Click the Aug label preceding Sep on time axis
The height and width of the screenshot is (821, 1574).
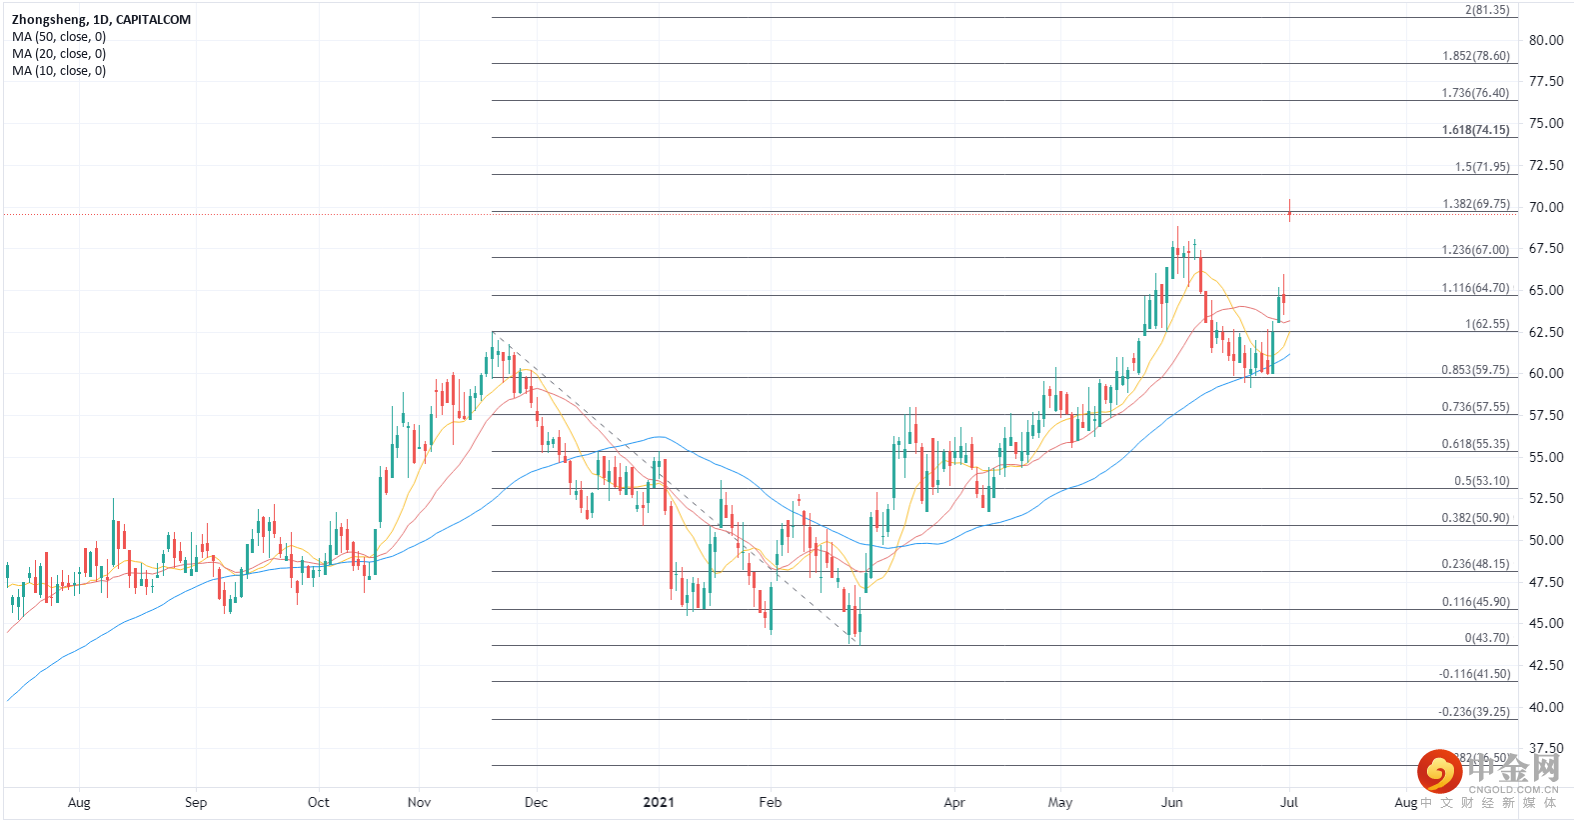[79, 803]
